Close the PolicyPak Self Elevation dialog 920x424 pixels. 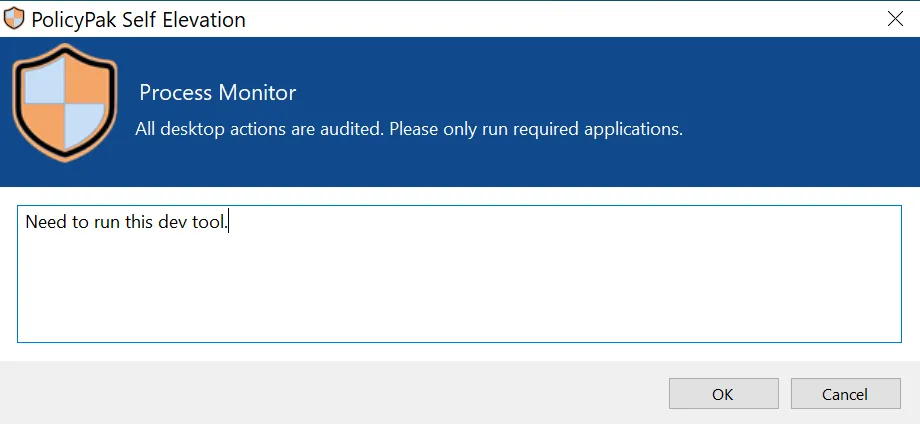point(895,19)
